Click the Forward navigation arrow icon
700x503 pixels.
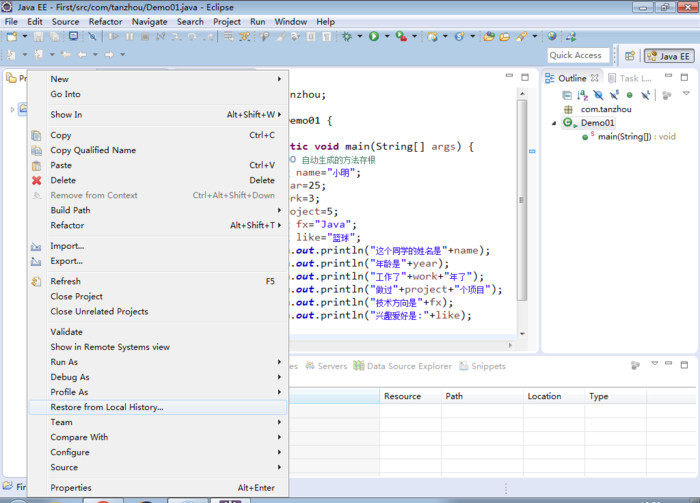point(109,55)
